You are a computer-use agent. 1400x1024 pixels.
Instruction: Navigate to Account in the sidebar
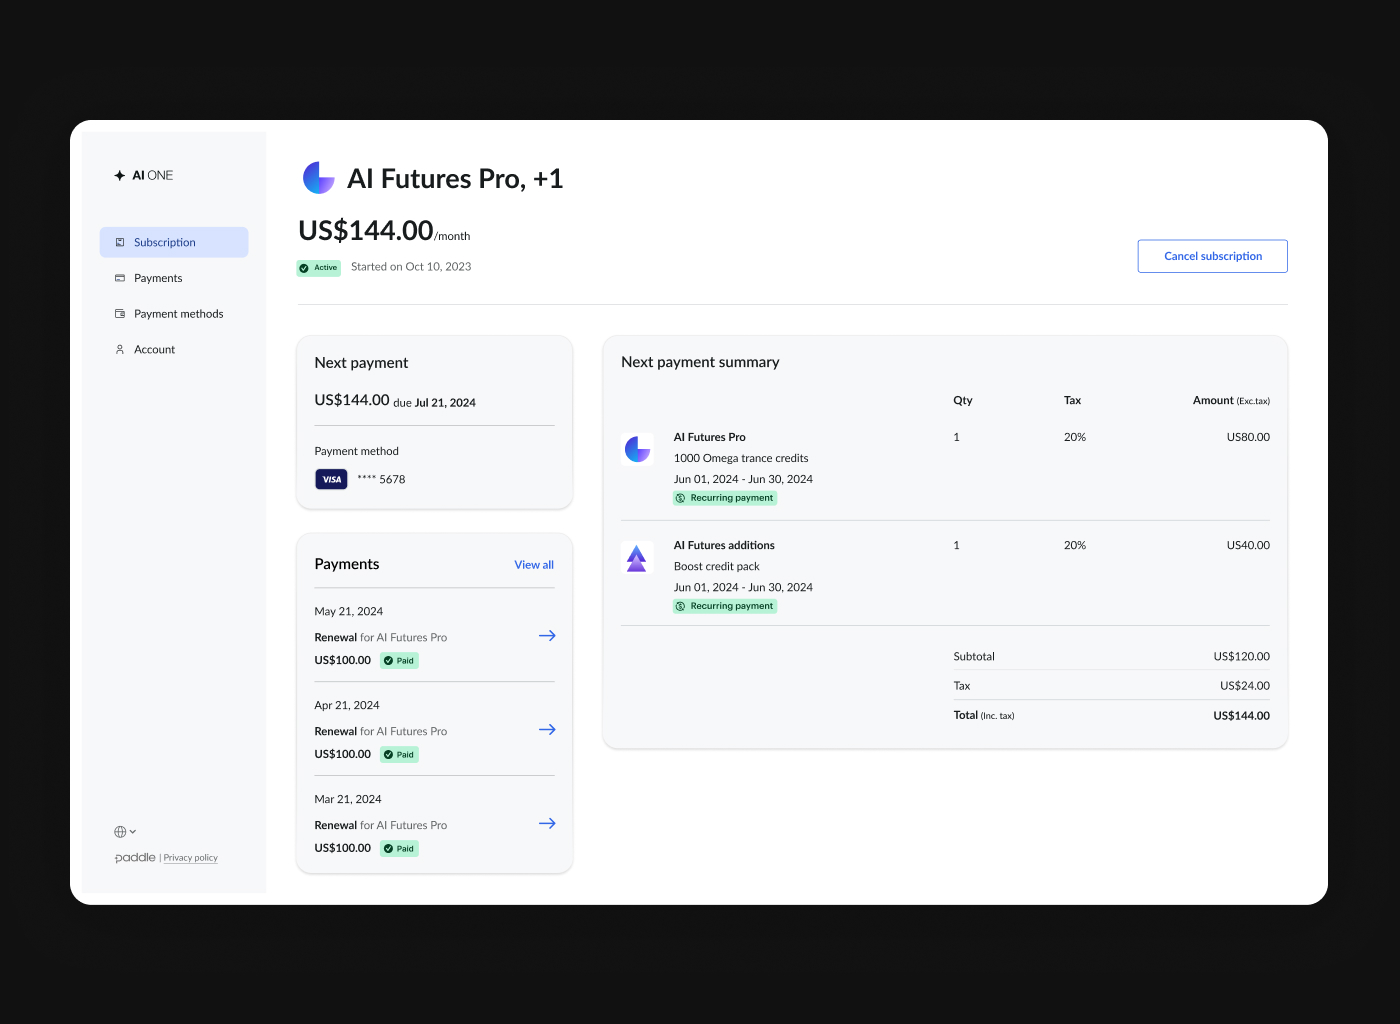[156, 349]
